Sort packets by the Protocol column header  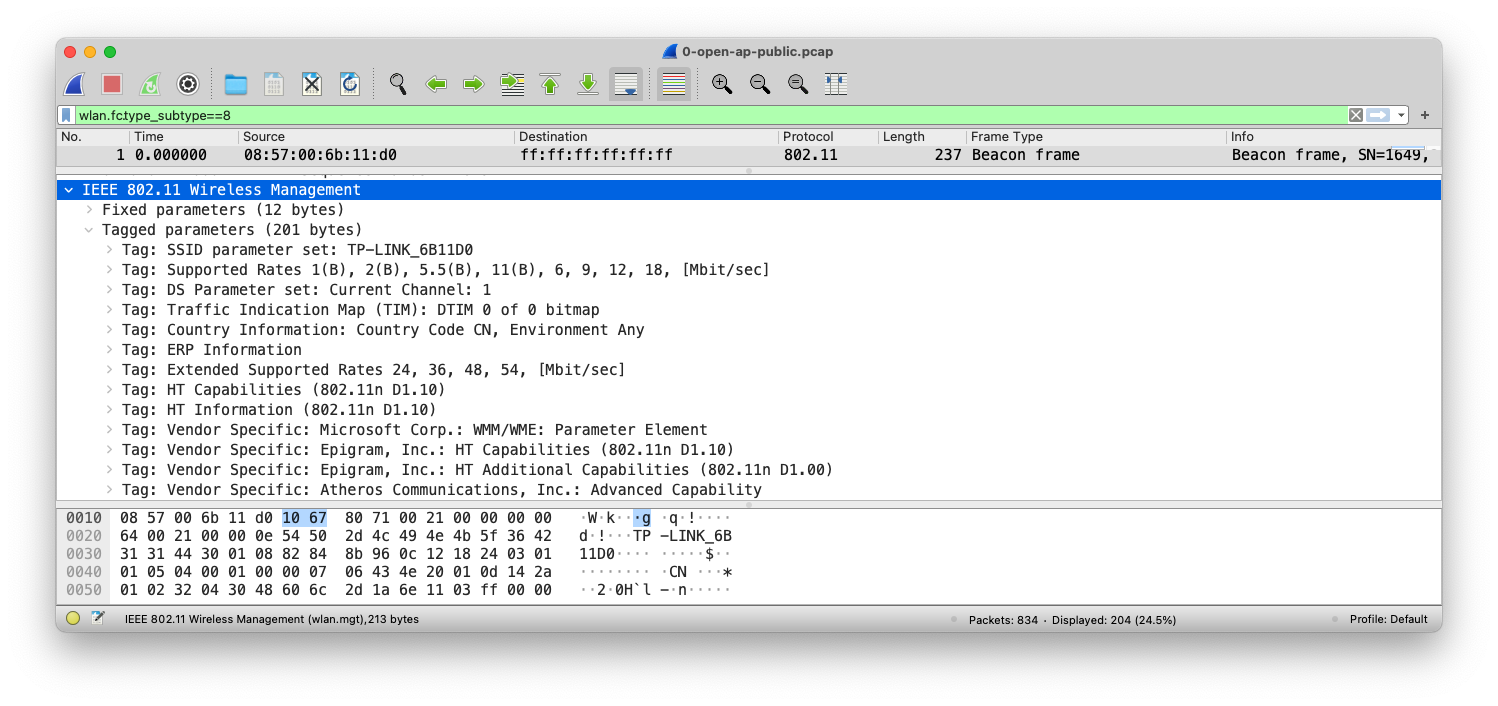tap(808, 137)
